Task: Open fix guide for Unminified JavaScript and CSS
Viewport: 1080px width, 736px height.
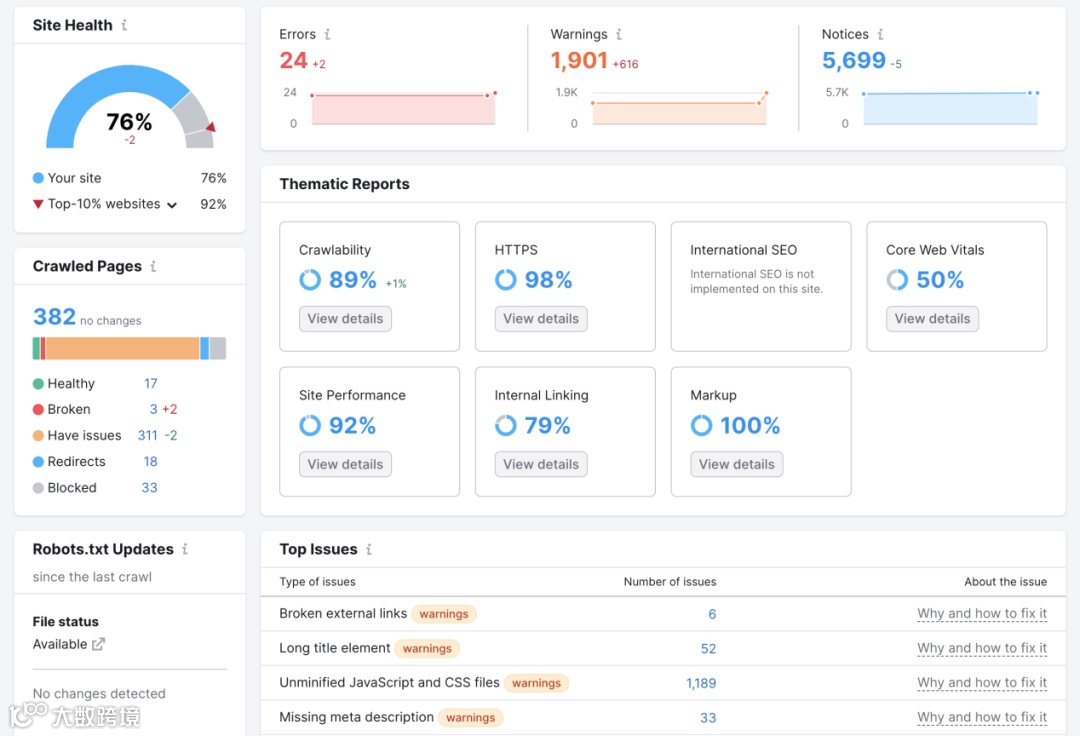Action: 982,682
